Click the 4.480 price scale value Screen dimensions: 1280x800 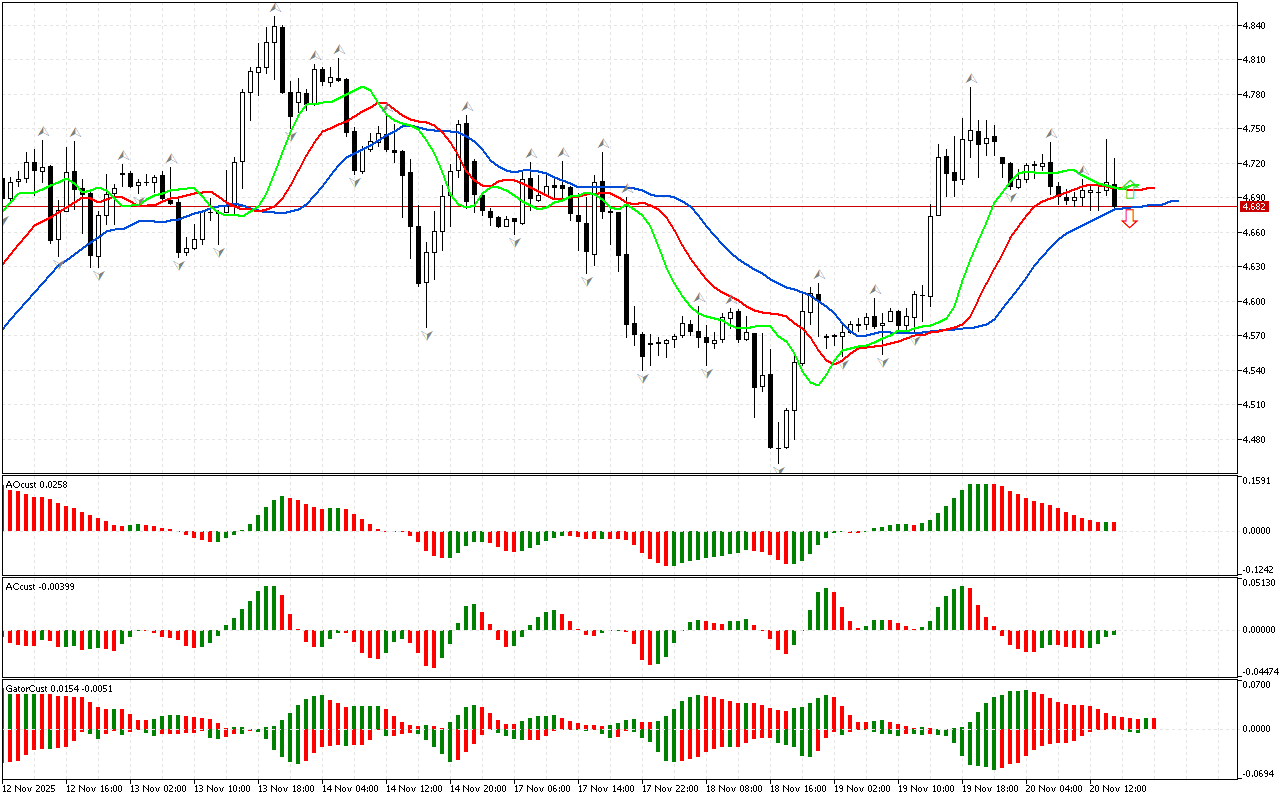(x=1251, y=439)
